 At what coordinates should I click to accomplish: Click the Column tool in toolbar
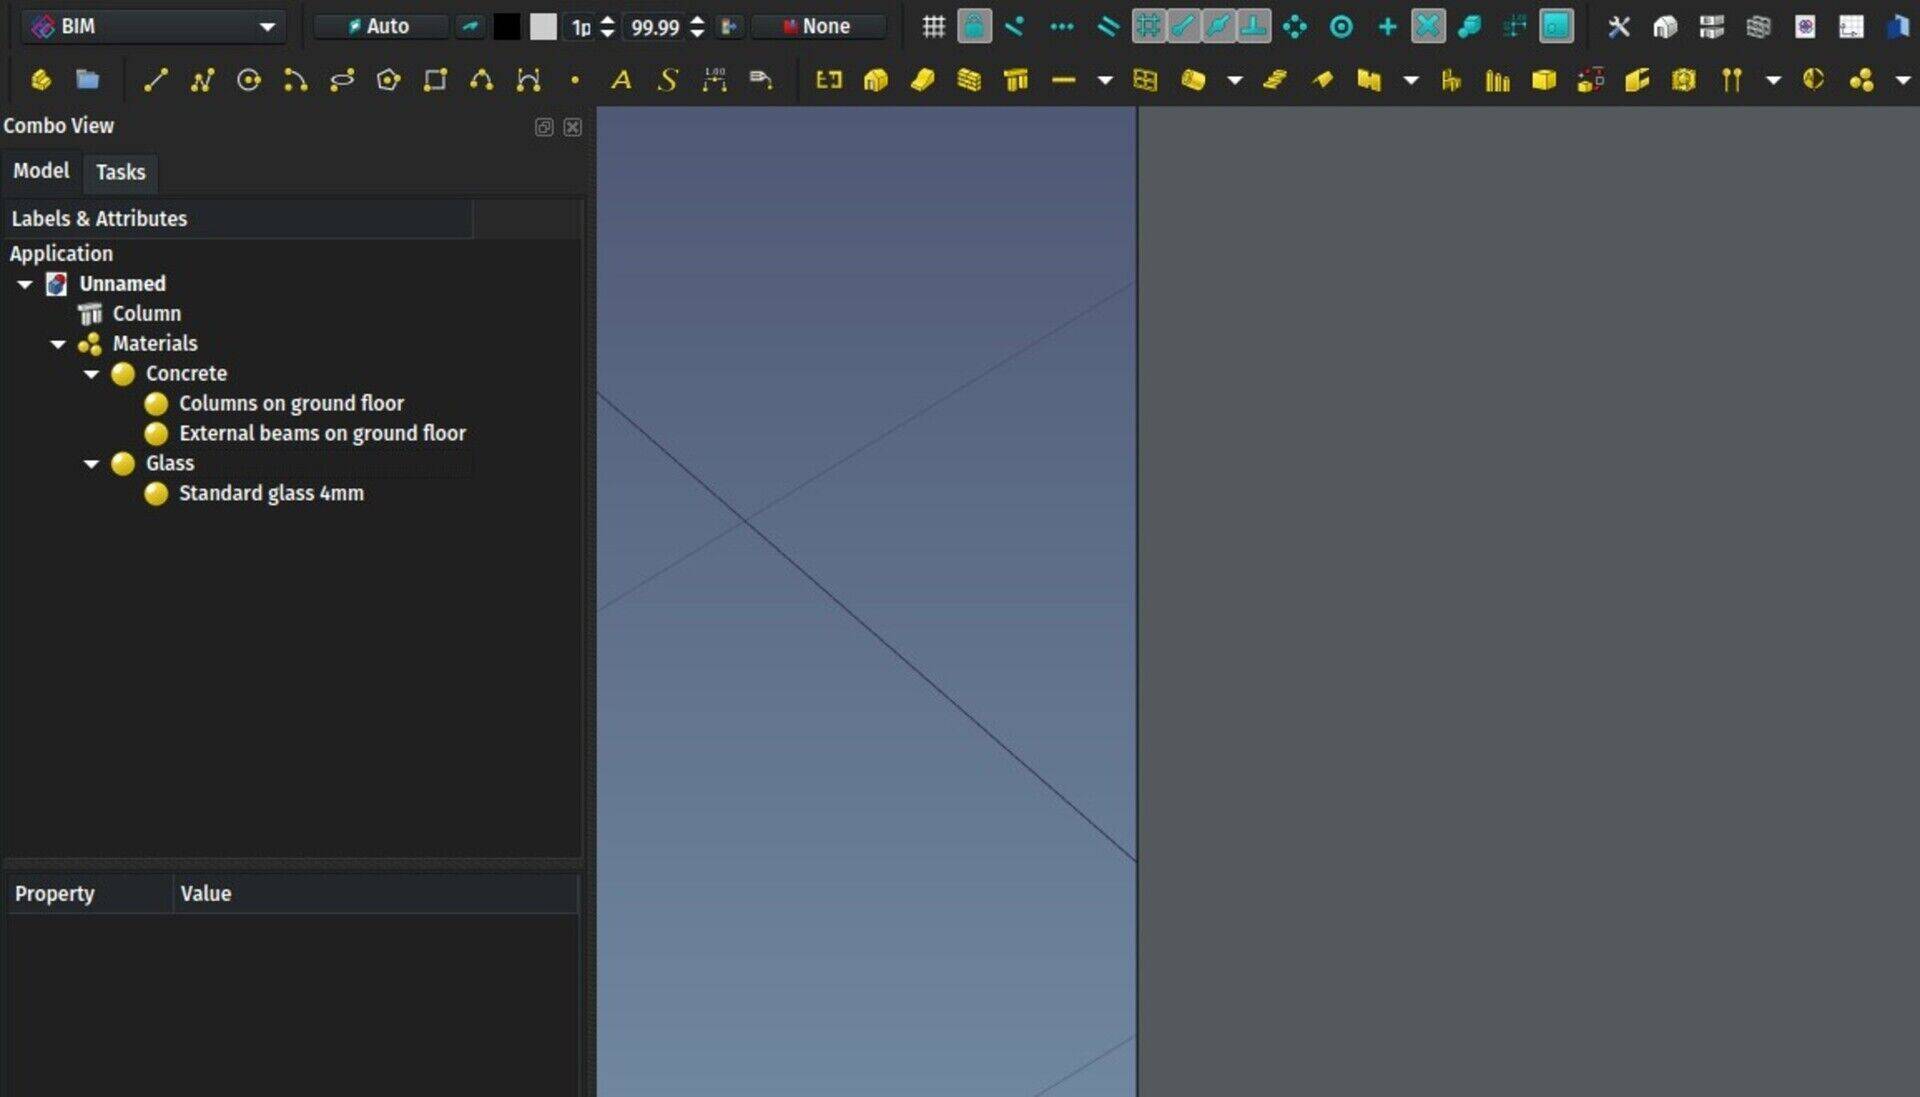1016,80
